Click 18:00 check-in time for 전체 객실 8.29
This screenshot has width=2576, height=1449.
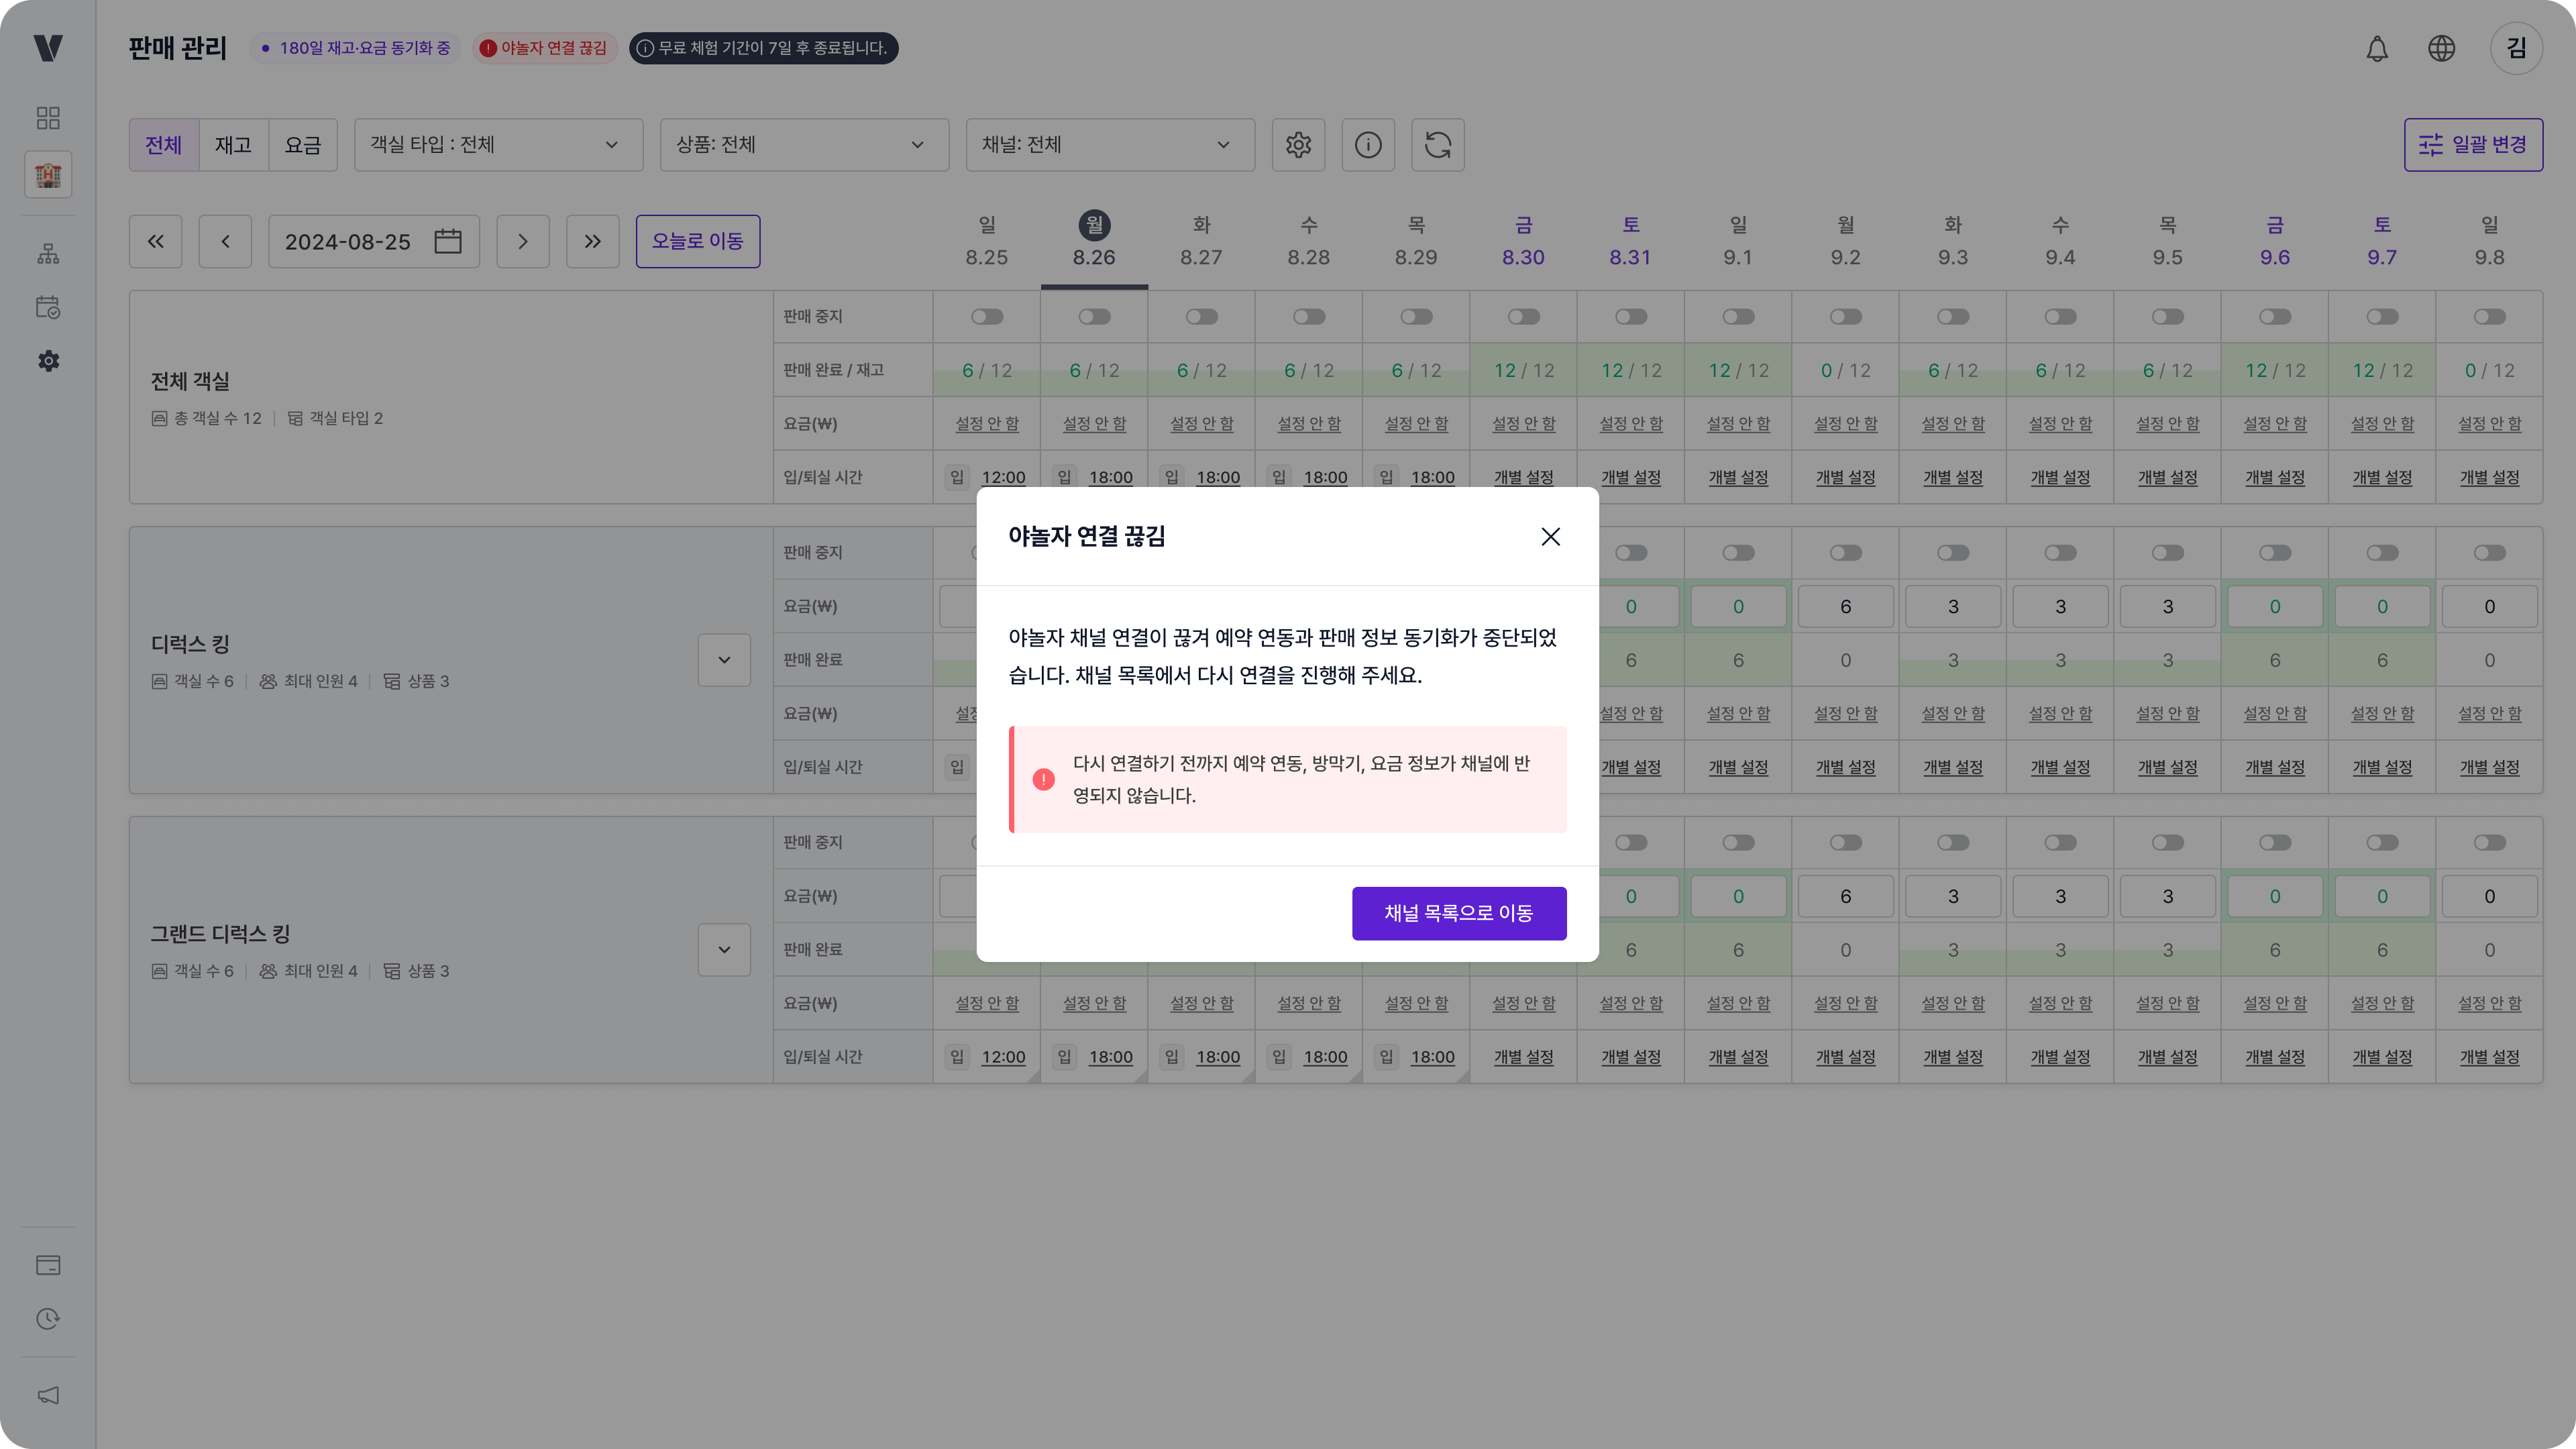pos(1433,478)
